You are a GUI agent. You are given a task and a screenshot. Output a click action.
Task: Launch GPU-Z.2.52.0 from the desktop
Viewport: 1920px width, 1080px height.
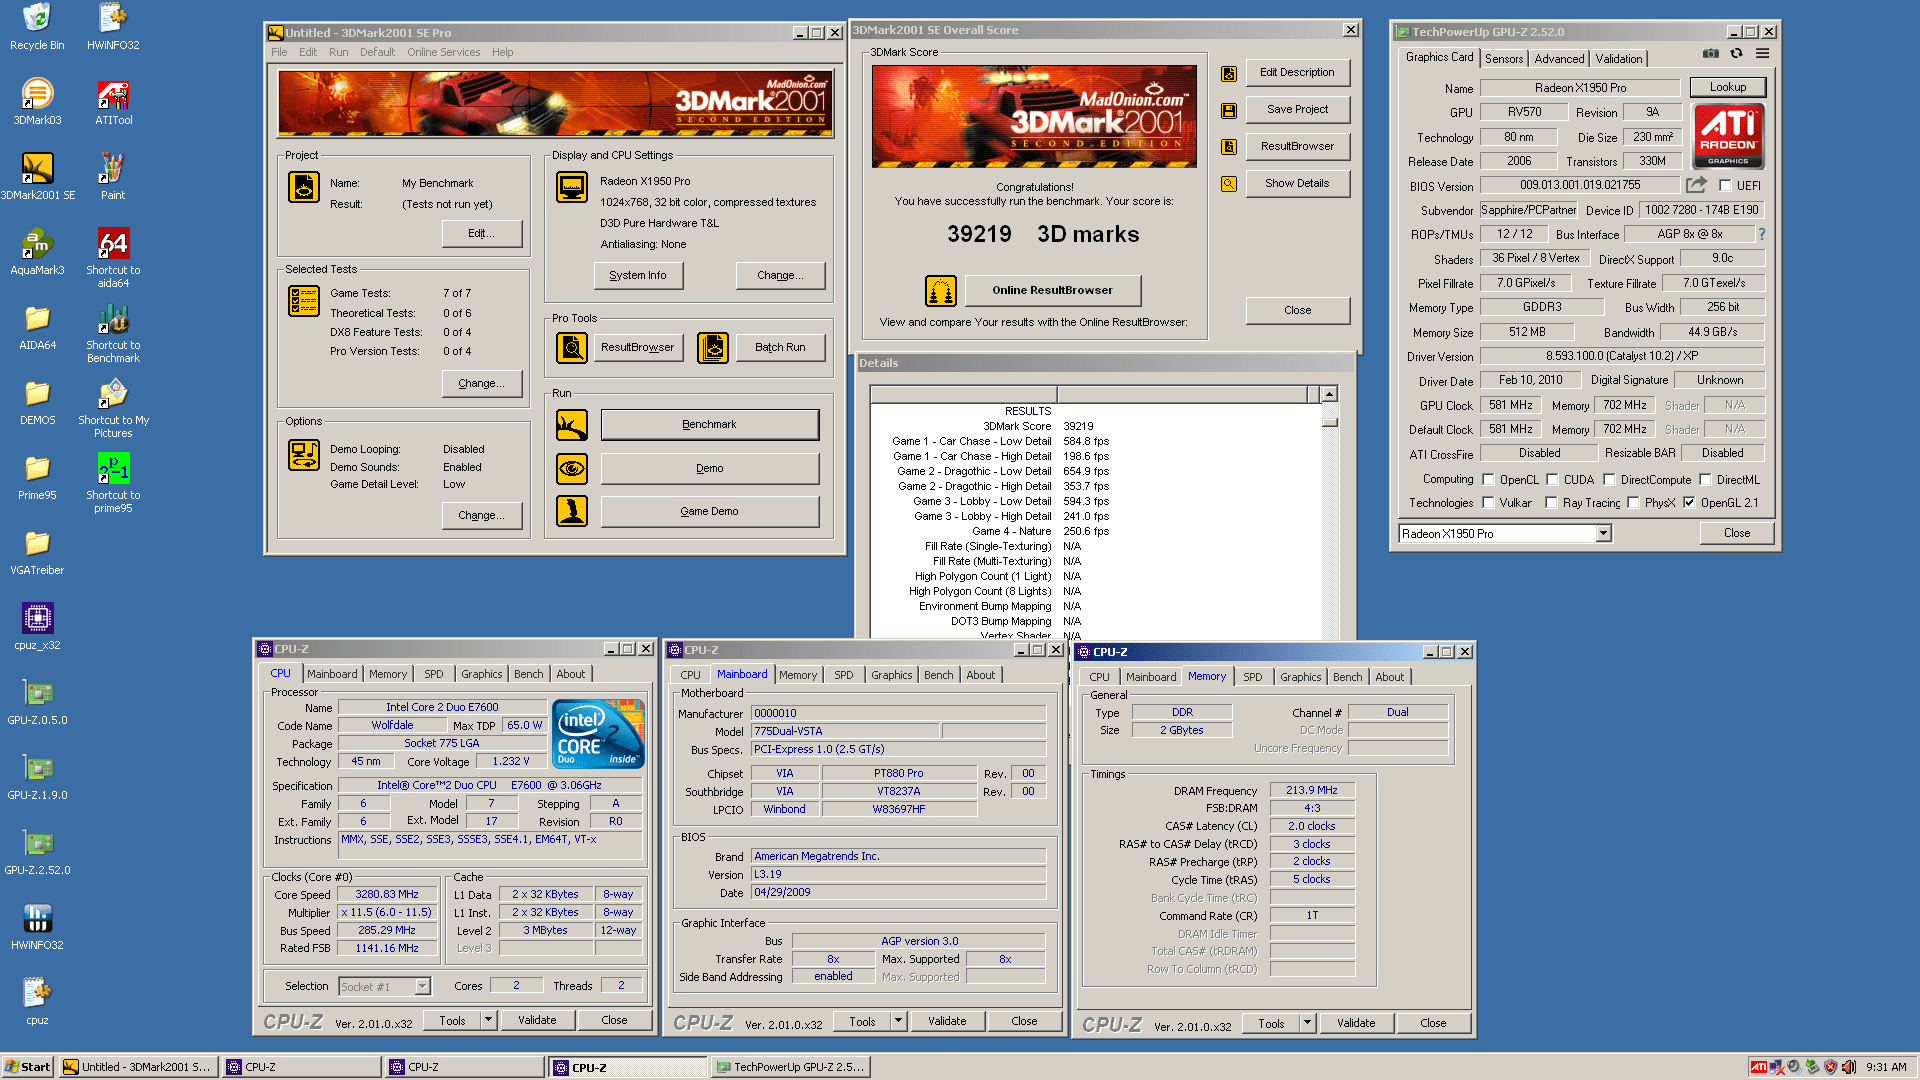[37, 851]
